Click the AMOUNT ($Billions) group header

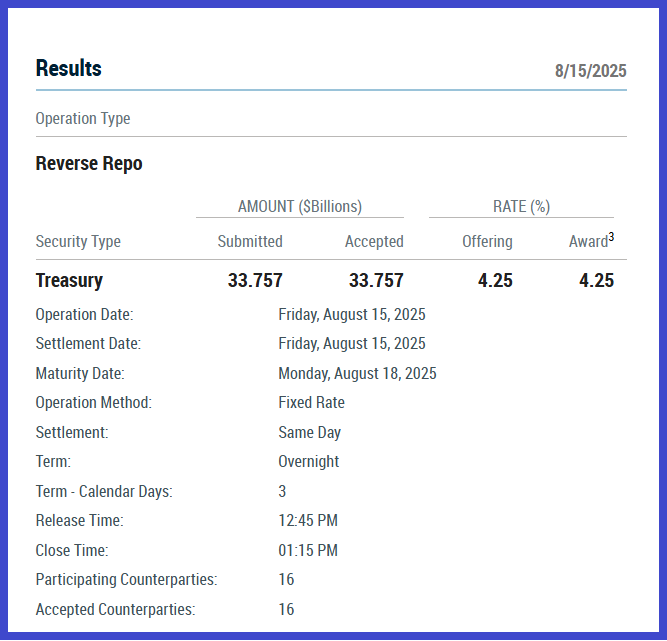click(x=299, y=207)
